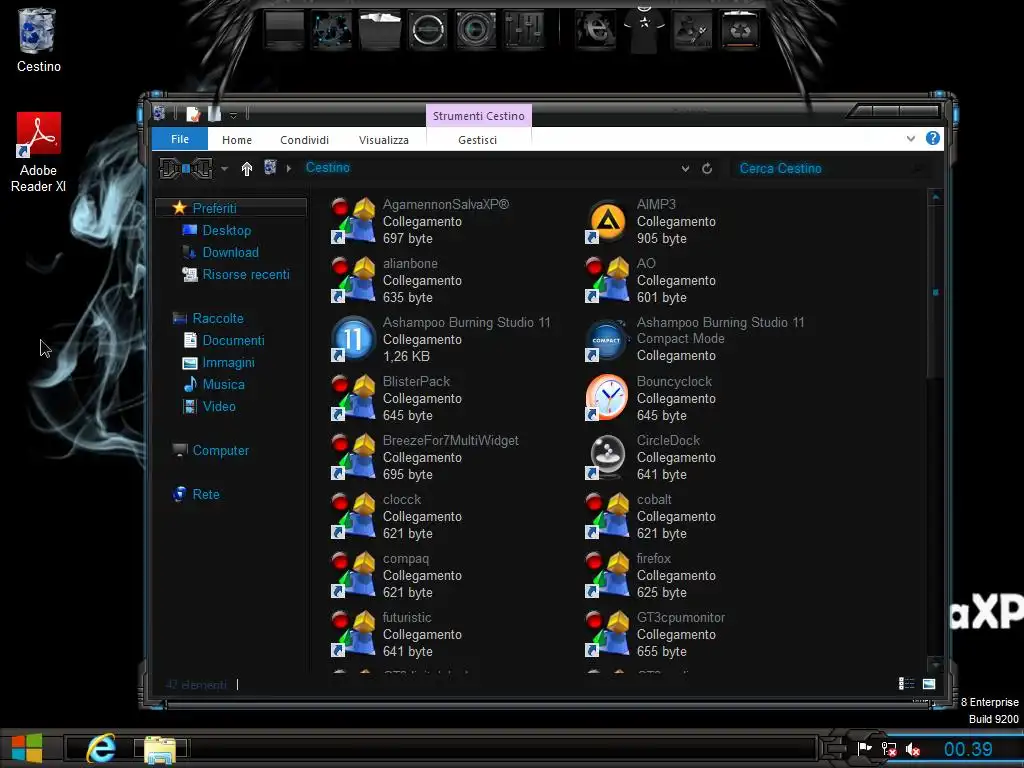Open File Explorer from the taskbar
This screenshot has height=768, width=1024.
click(160, 748)
